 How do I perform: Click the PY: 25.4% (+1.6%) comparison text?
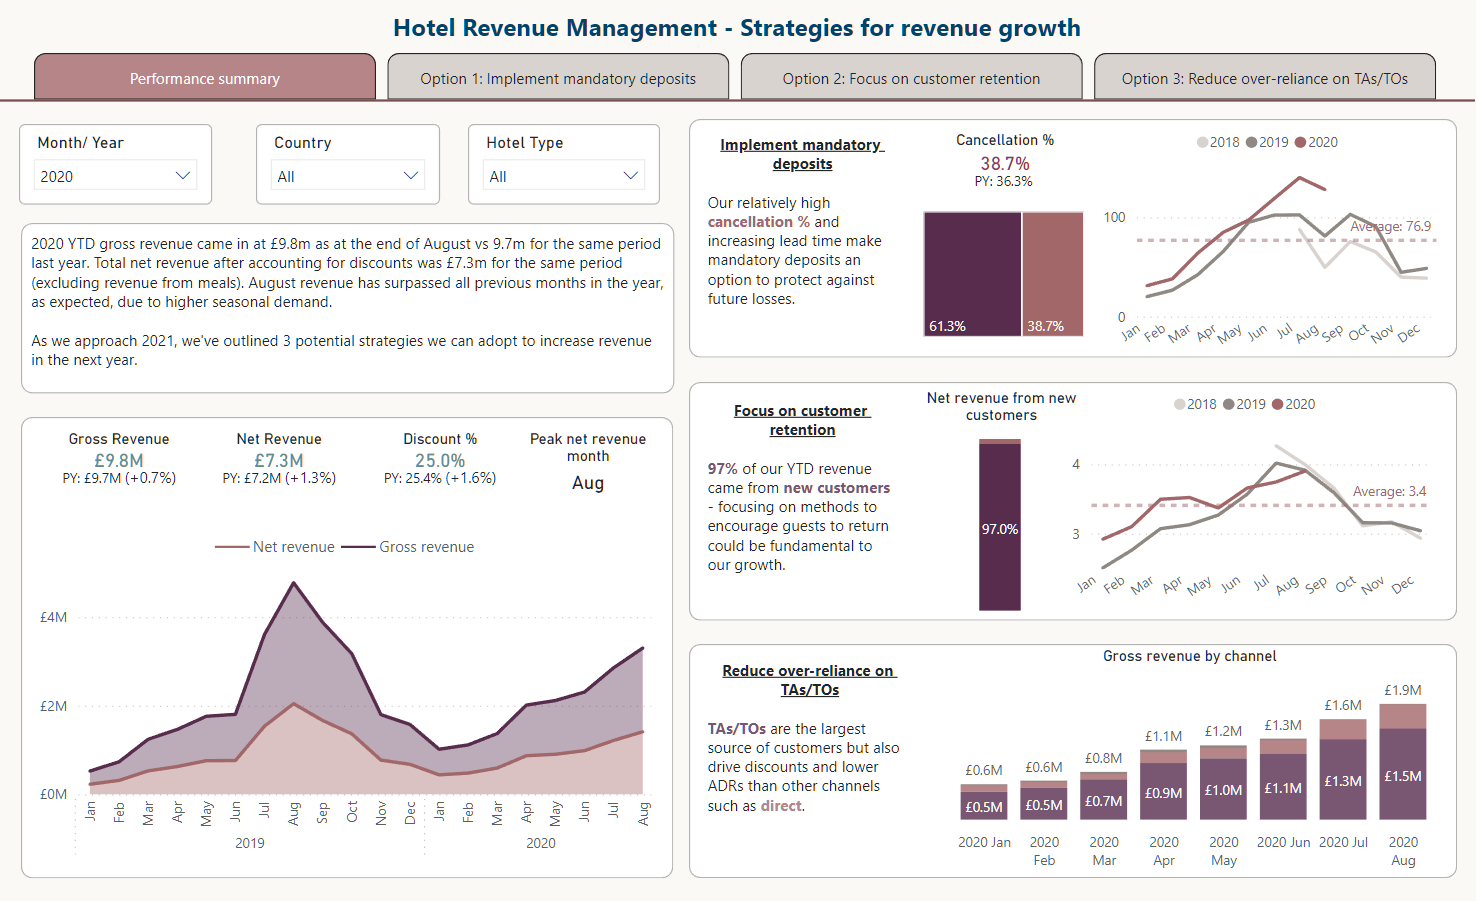pyautogui.click(x=440, y=478)
